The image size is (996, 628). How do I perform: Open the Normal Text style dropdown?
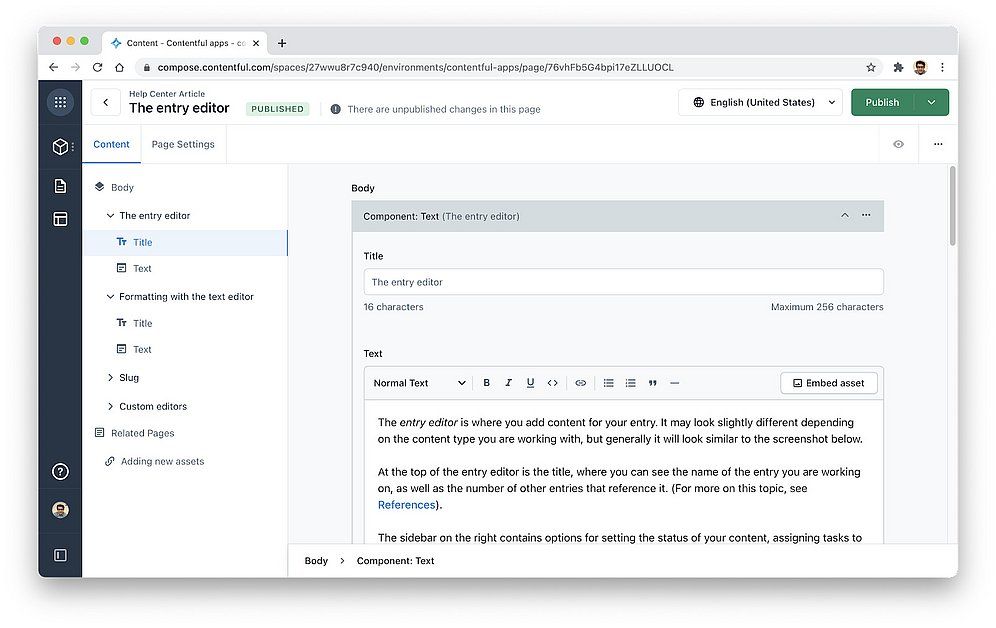[x=419, y=383]
